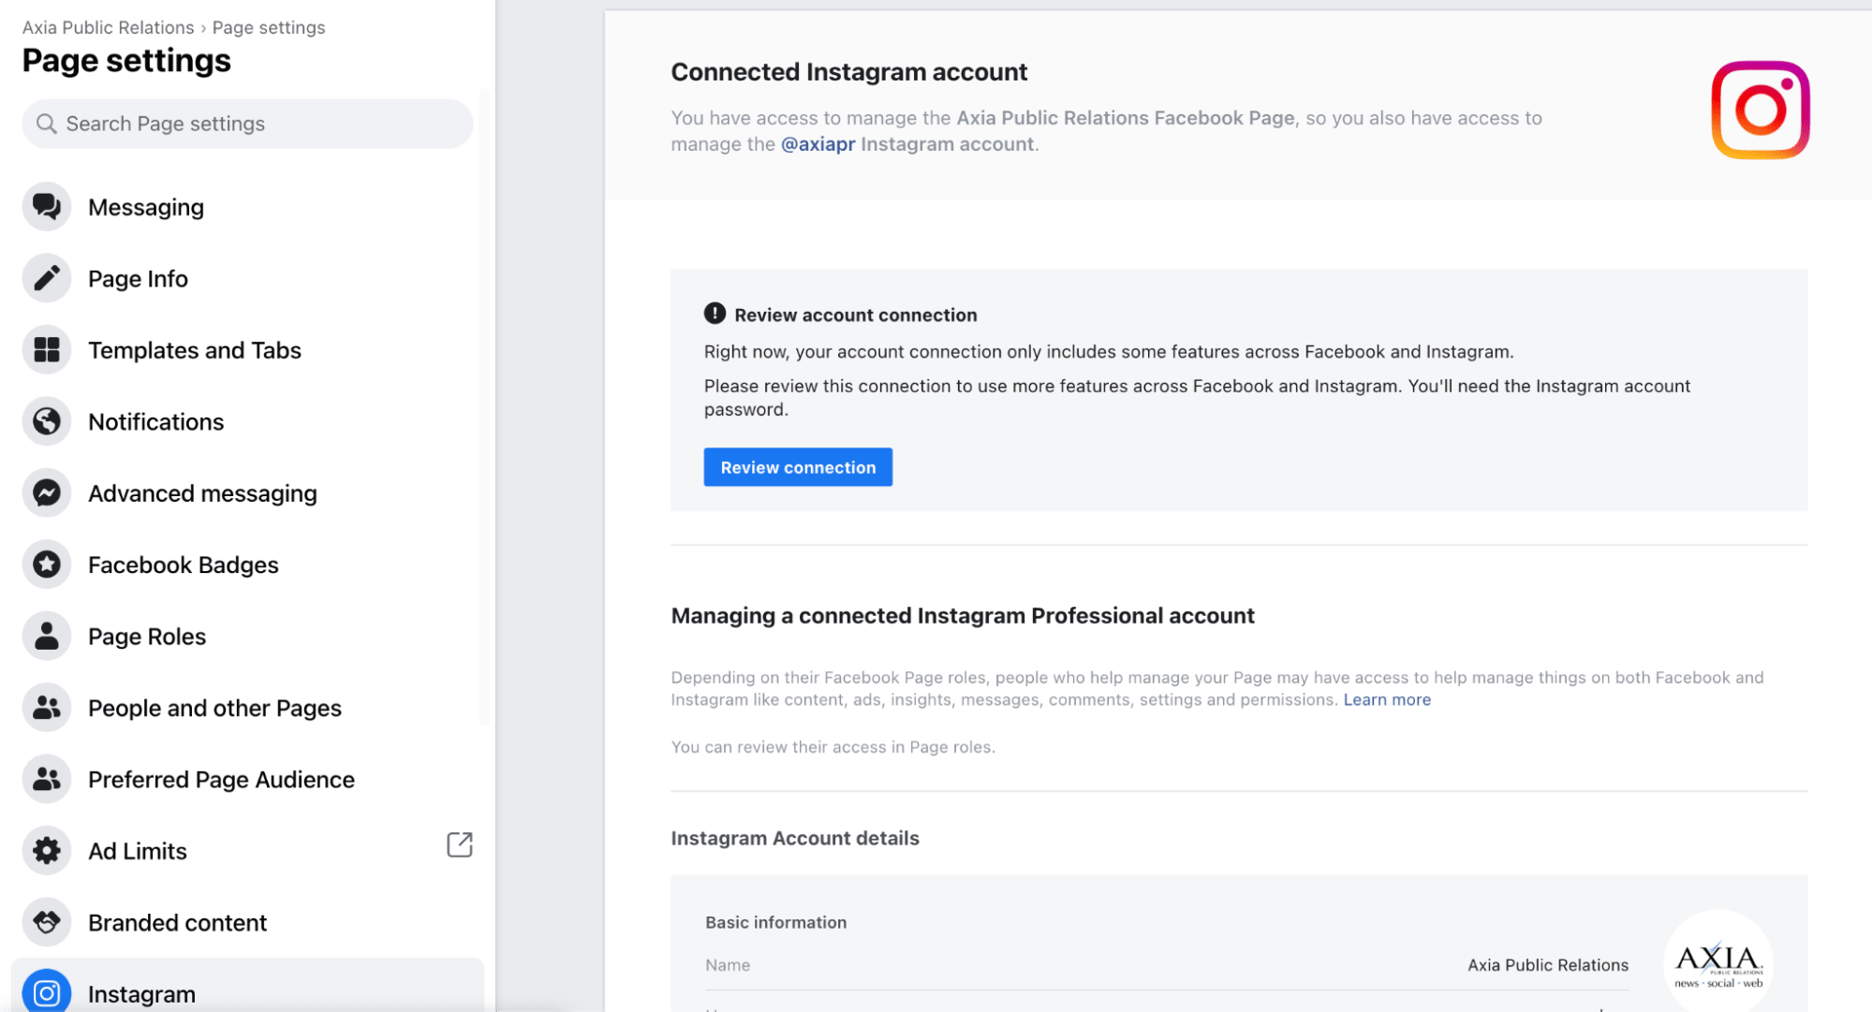The width and height of the screenshot is (1872, 1012).
Task: Open Ad Limits external link icon
Action: pos(459,845)
